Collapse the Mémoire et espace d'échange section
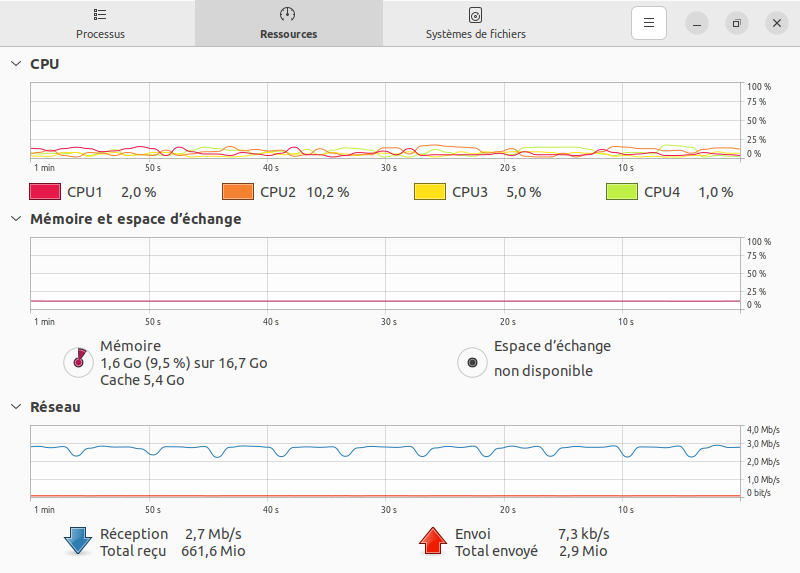 point(15,219)
